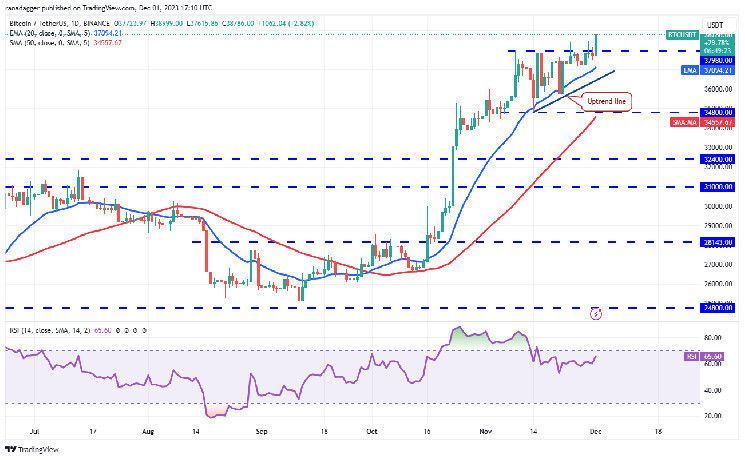Select the 24800.00 horizontal level label
Viewport: 745px width, 460px height.
(718, 309)
